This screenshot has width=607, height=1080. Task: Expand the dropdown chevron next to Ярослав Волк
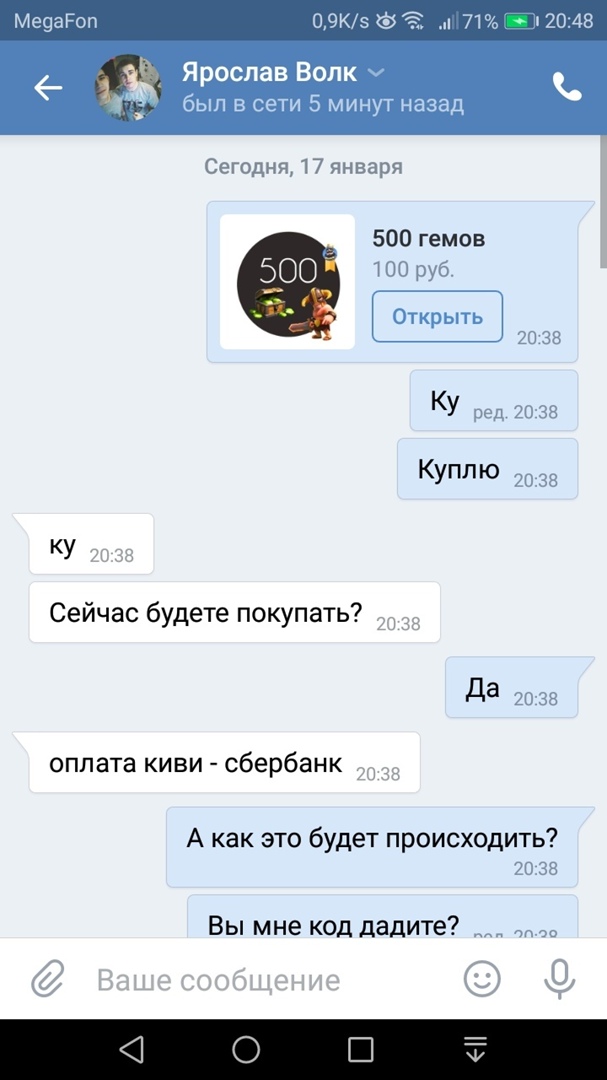click(x=375, y=72)
